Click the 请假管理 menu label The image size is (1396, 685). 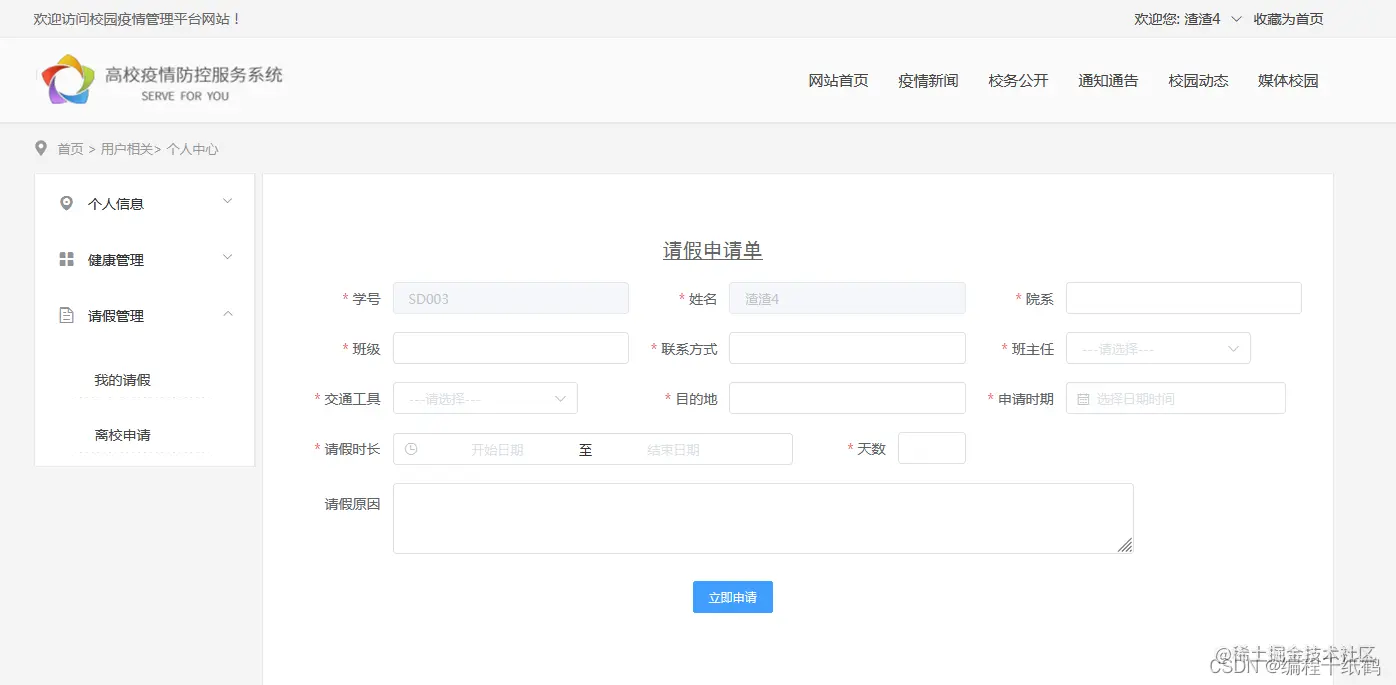pyautogui.click(x=116, y=316)
